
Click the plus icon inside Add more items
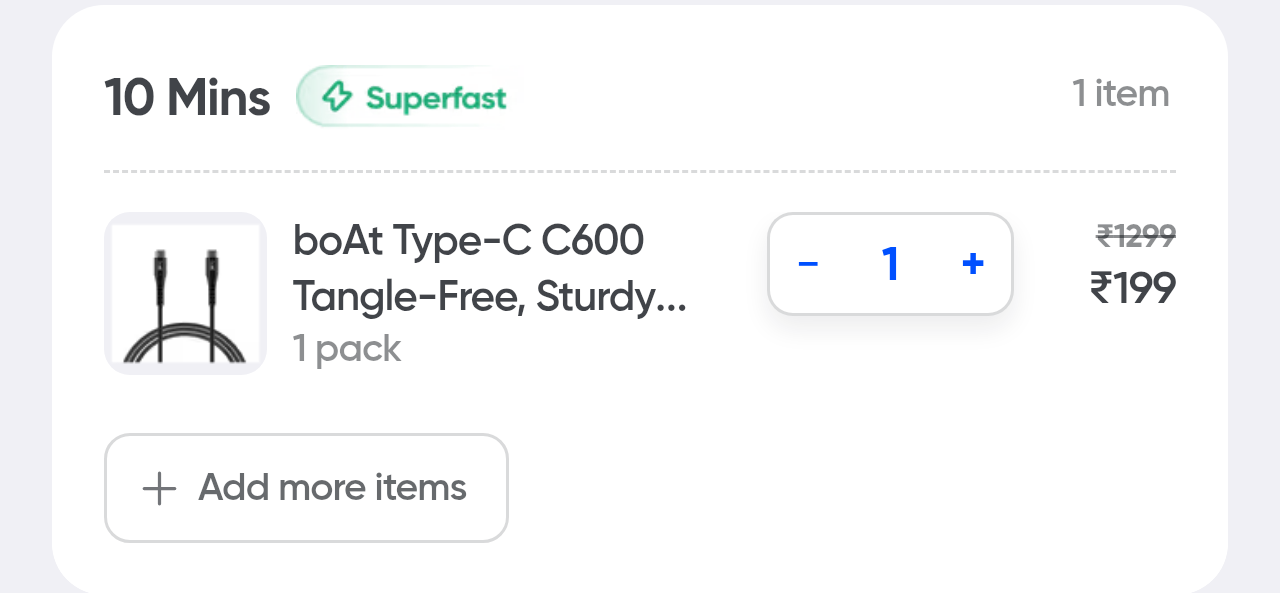pos(157,488)
